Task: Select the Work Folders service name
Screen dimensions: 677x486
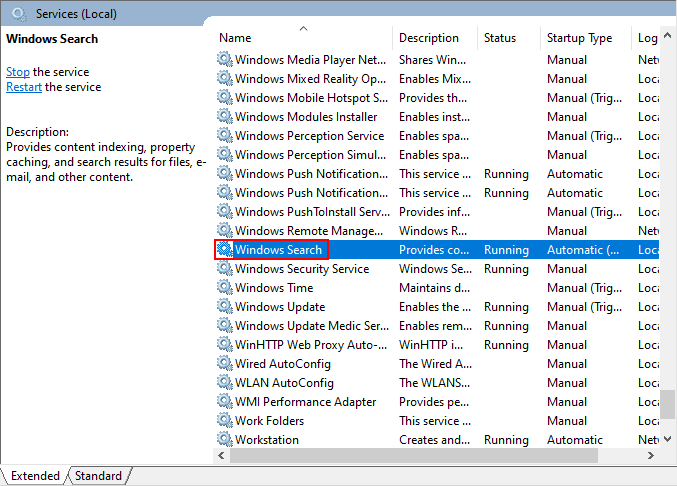Action: (x=269, y=420)
